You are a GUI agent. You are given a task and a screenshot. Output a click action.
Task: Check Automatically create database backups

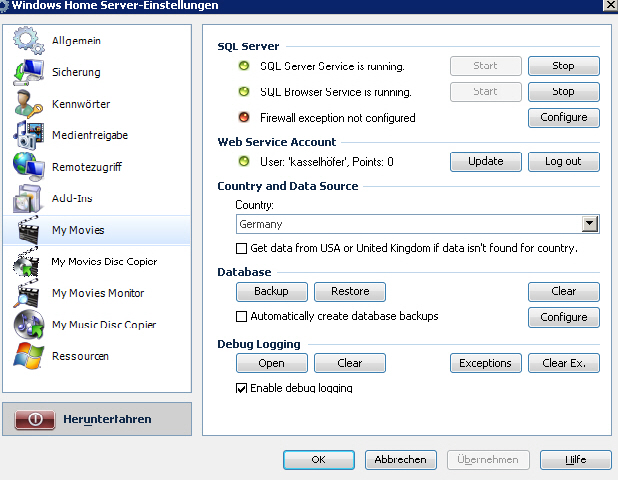tap(241, 316)
